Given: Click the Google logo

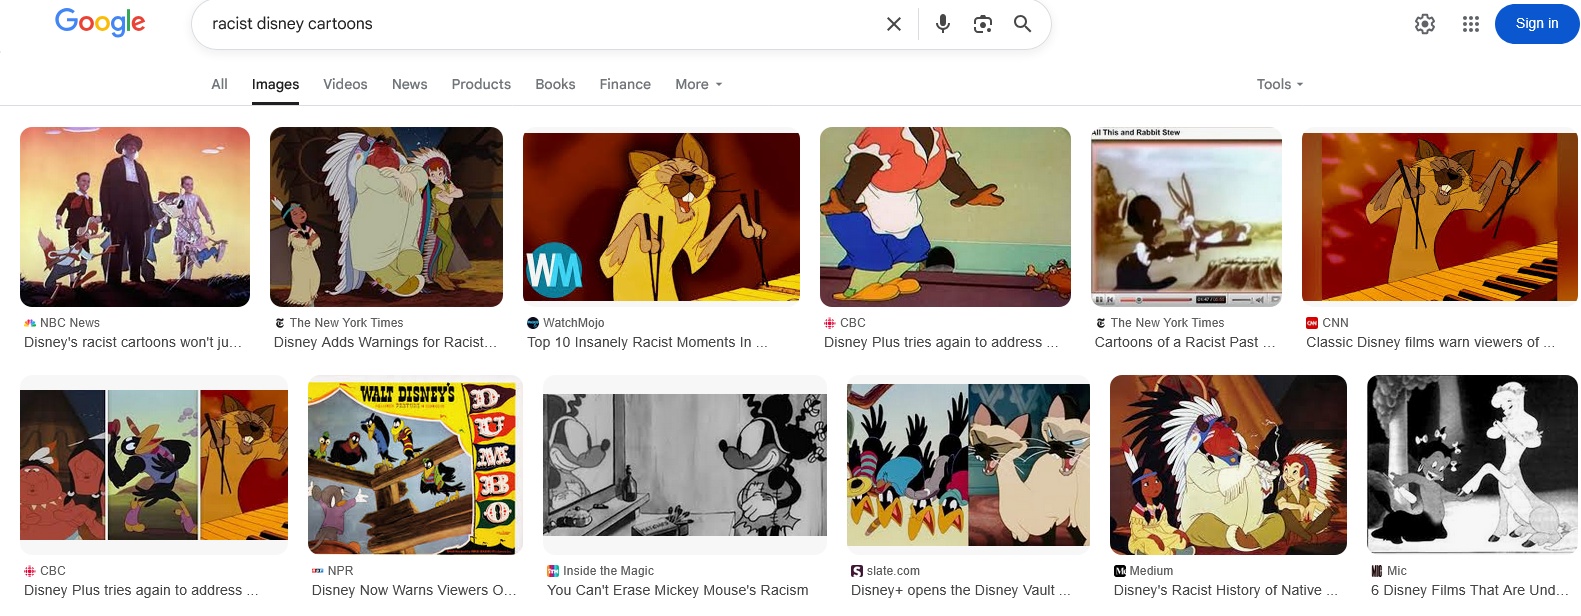Looking at the screenshot, I should (x=100, y=22).
